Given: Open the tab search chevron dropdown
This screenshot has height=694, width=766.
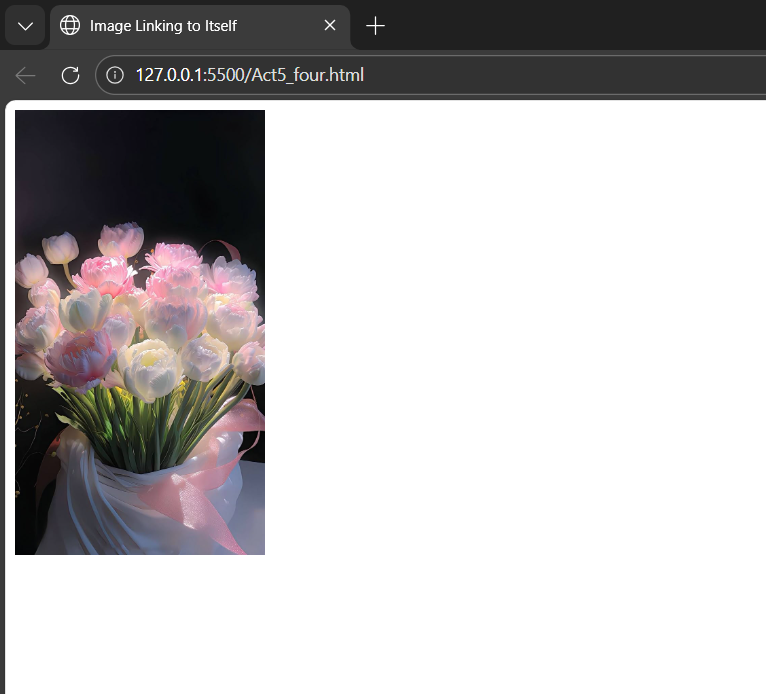Looking at the screenshot, I should 25,26.
